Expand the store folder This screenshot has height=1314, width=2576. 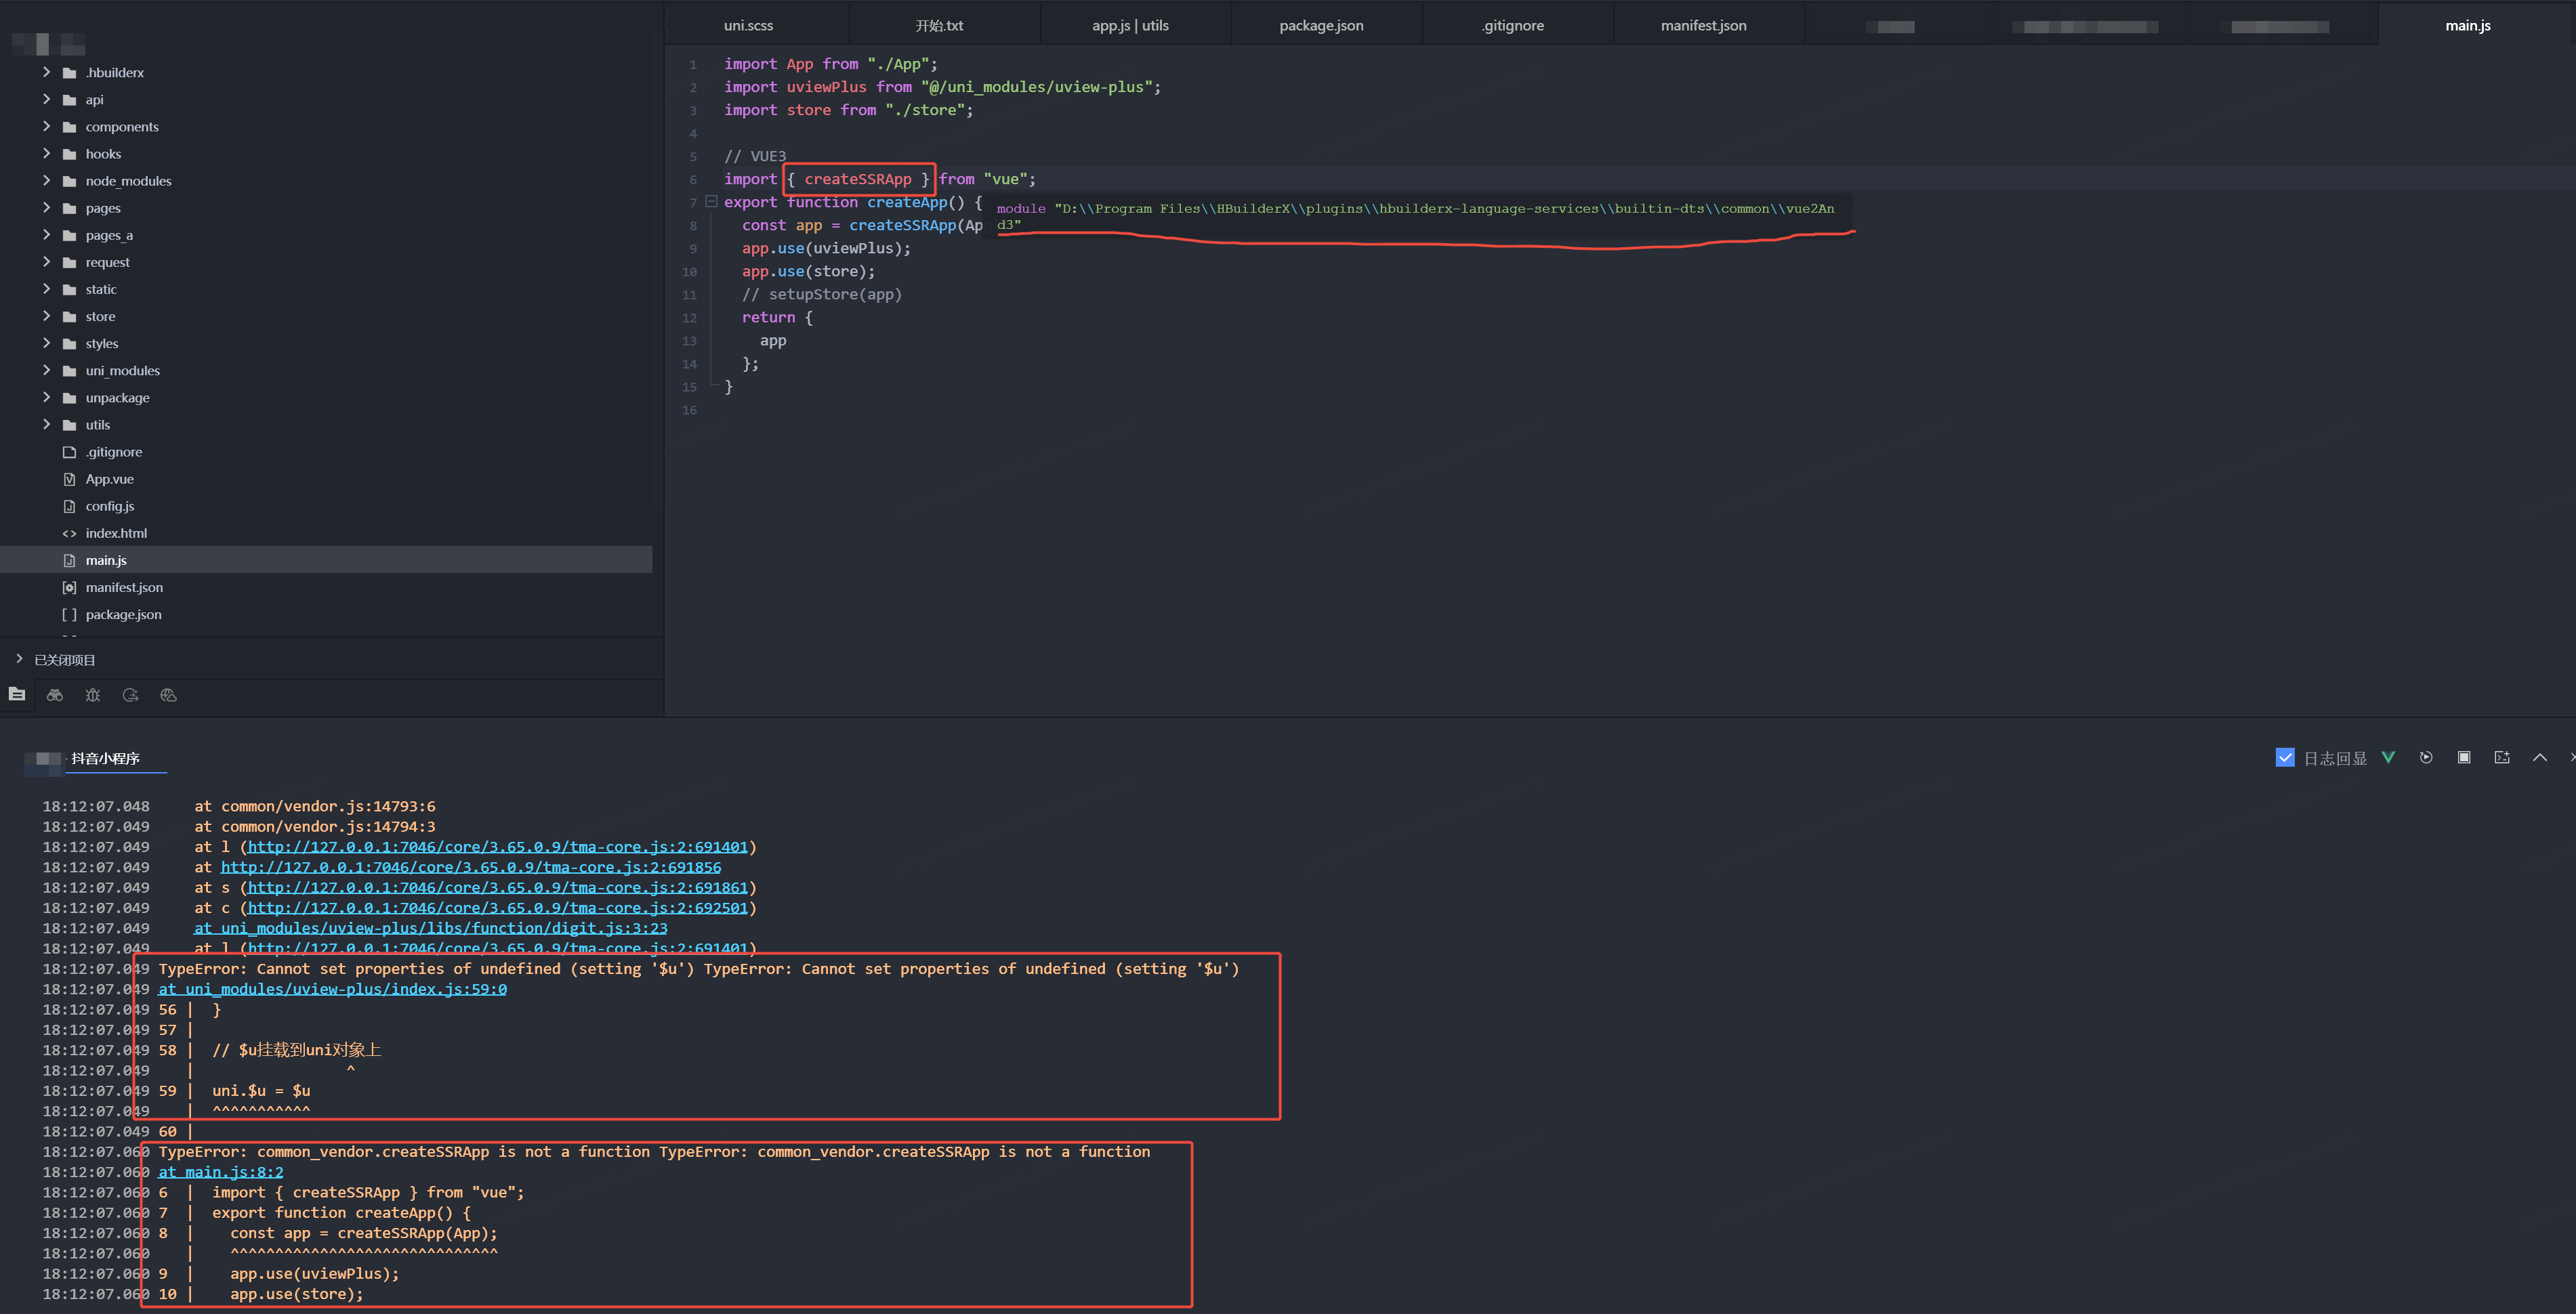pos(46,315)
